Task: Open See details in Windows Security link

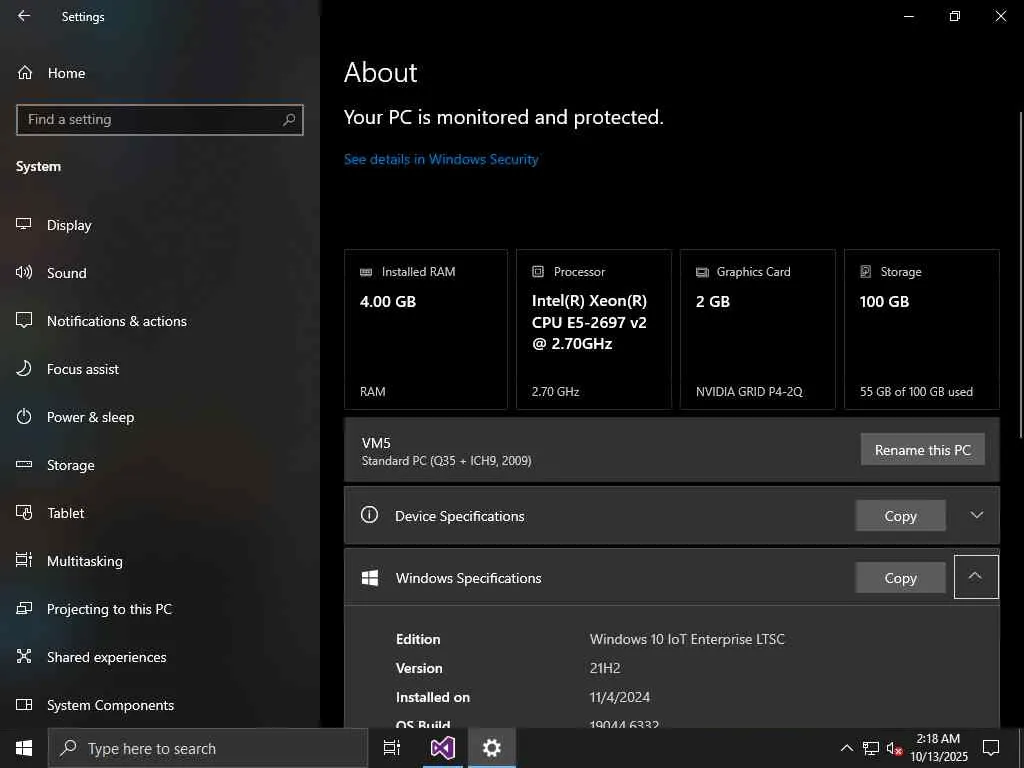Action: 441,159
